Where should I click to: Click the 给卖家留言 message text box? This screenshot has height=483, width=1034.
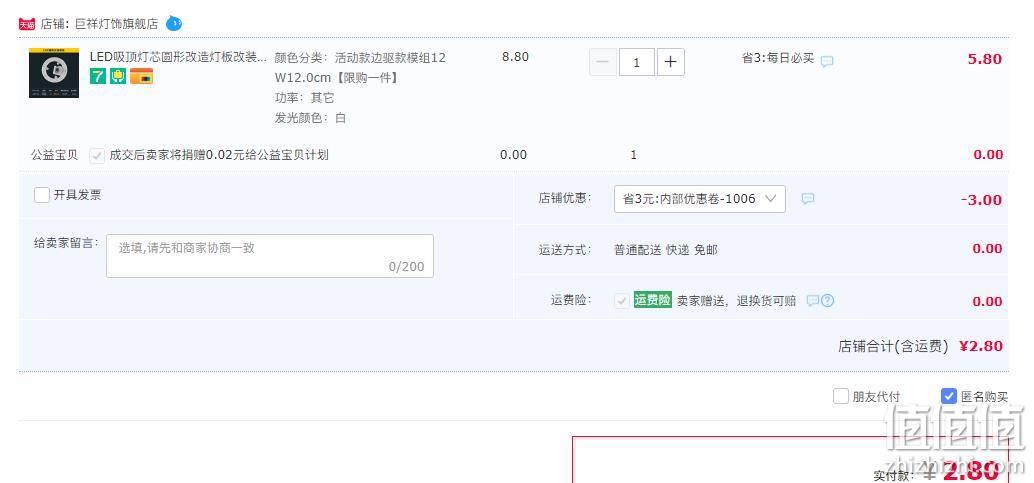(270, 256)
